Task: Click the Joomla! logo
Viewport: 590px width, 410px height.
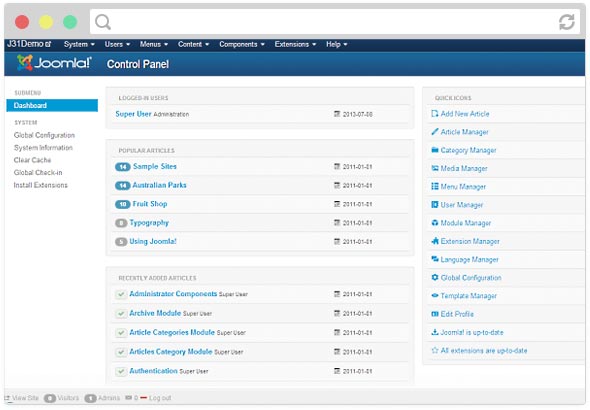Action: [x=54, y=63]
